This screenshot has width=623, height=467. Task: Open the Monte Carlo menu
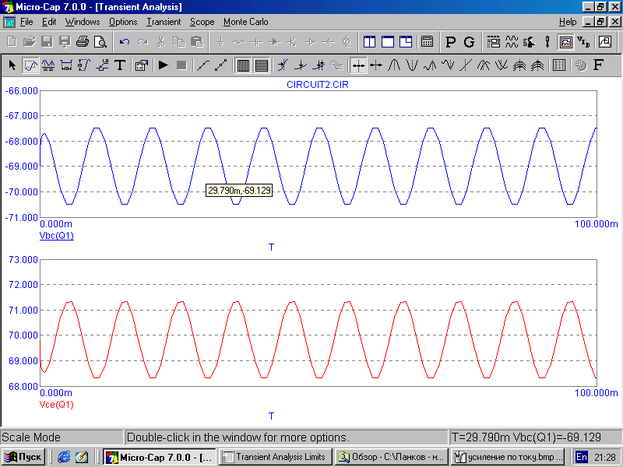tap(247, 21)
